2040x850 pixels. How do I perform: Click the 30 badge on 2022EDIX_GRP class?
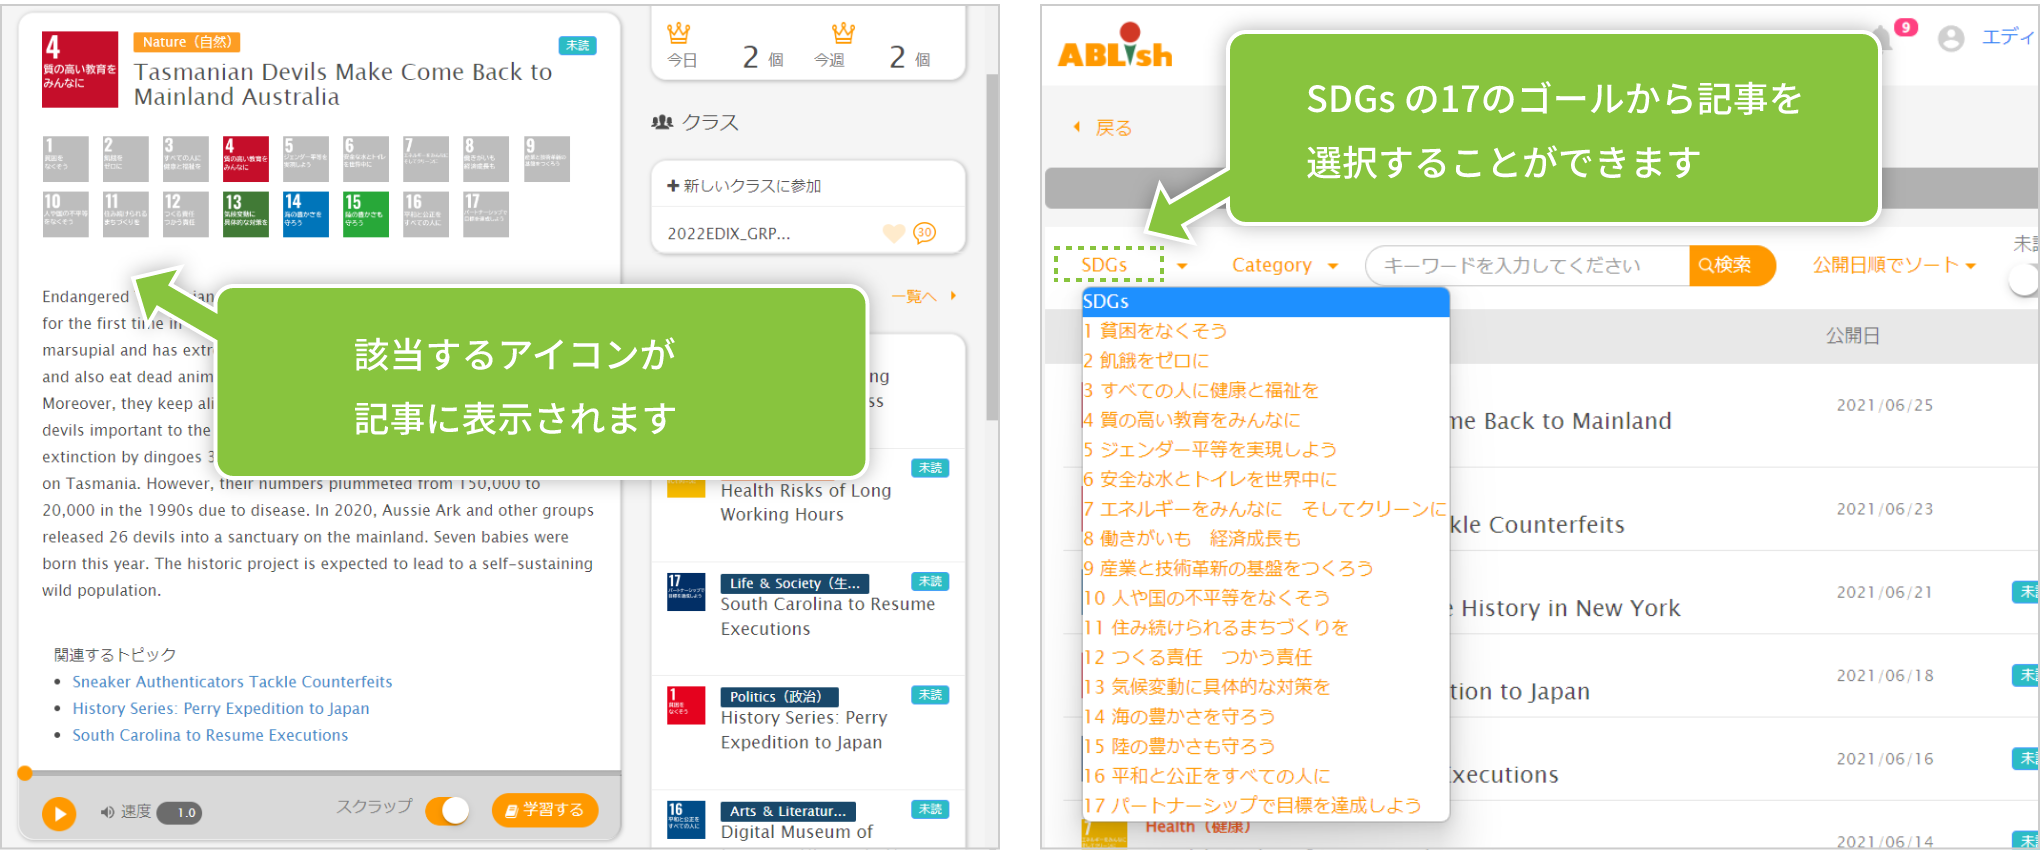click(x=925, y=232)
